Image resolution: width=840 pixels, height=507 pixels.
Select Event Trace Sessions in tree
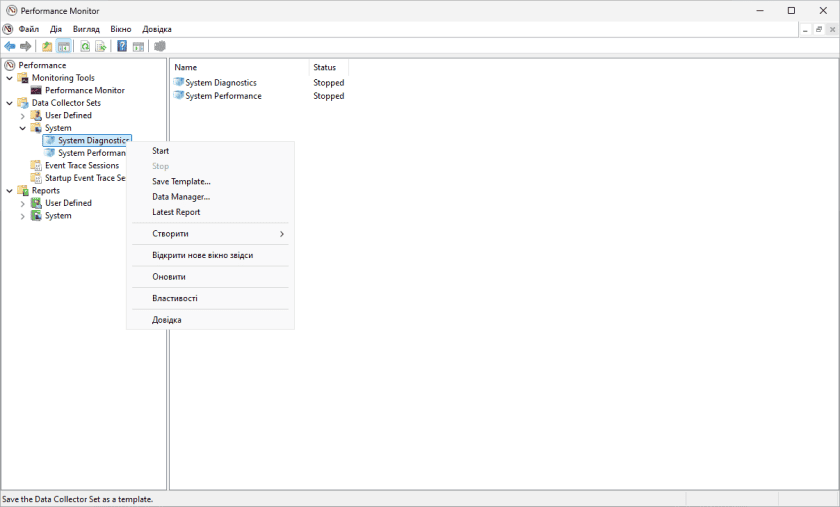pos(81,166)
